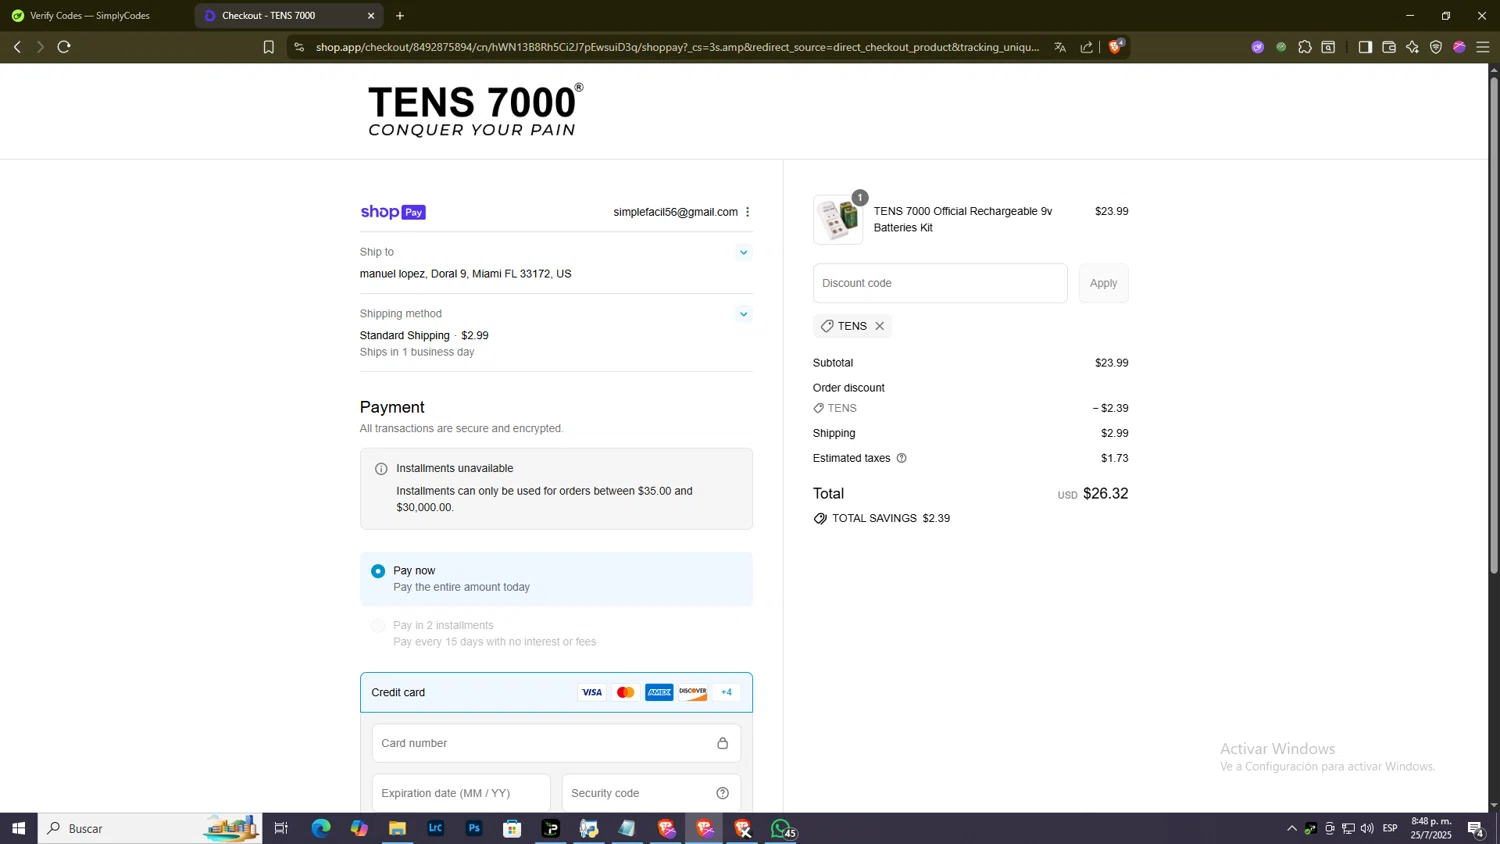The height and width of the screenshot is (844, 1500).
Task: Click into the Card number field
Action: click(x=556, y=743)
